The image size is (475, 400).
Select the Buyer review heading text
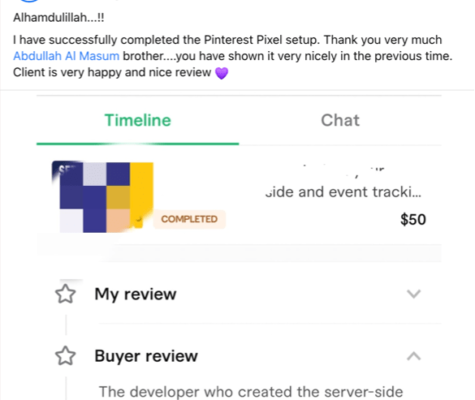[x=146, y=356]
